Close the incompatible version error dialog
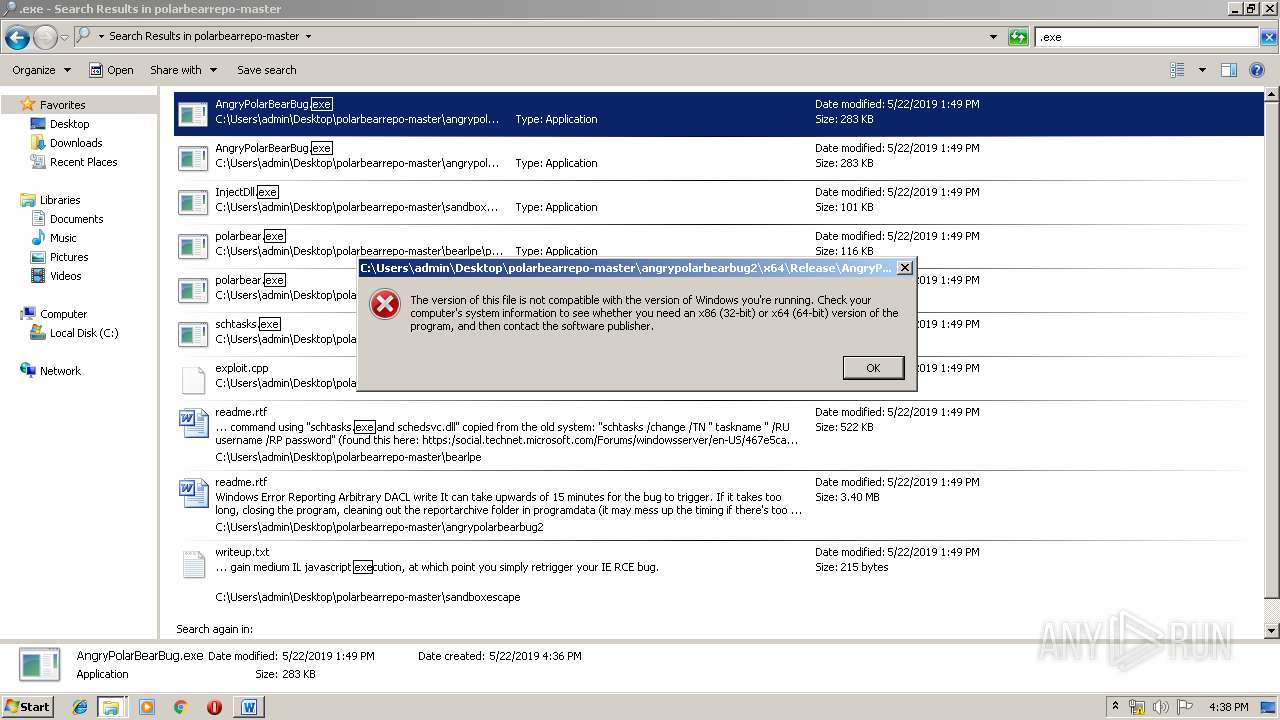1280x720 pixels. [x=904, y=268]
